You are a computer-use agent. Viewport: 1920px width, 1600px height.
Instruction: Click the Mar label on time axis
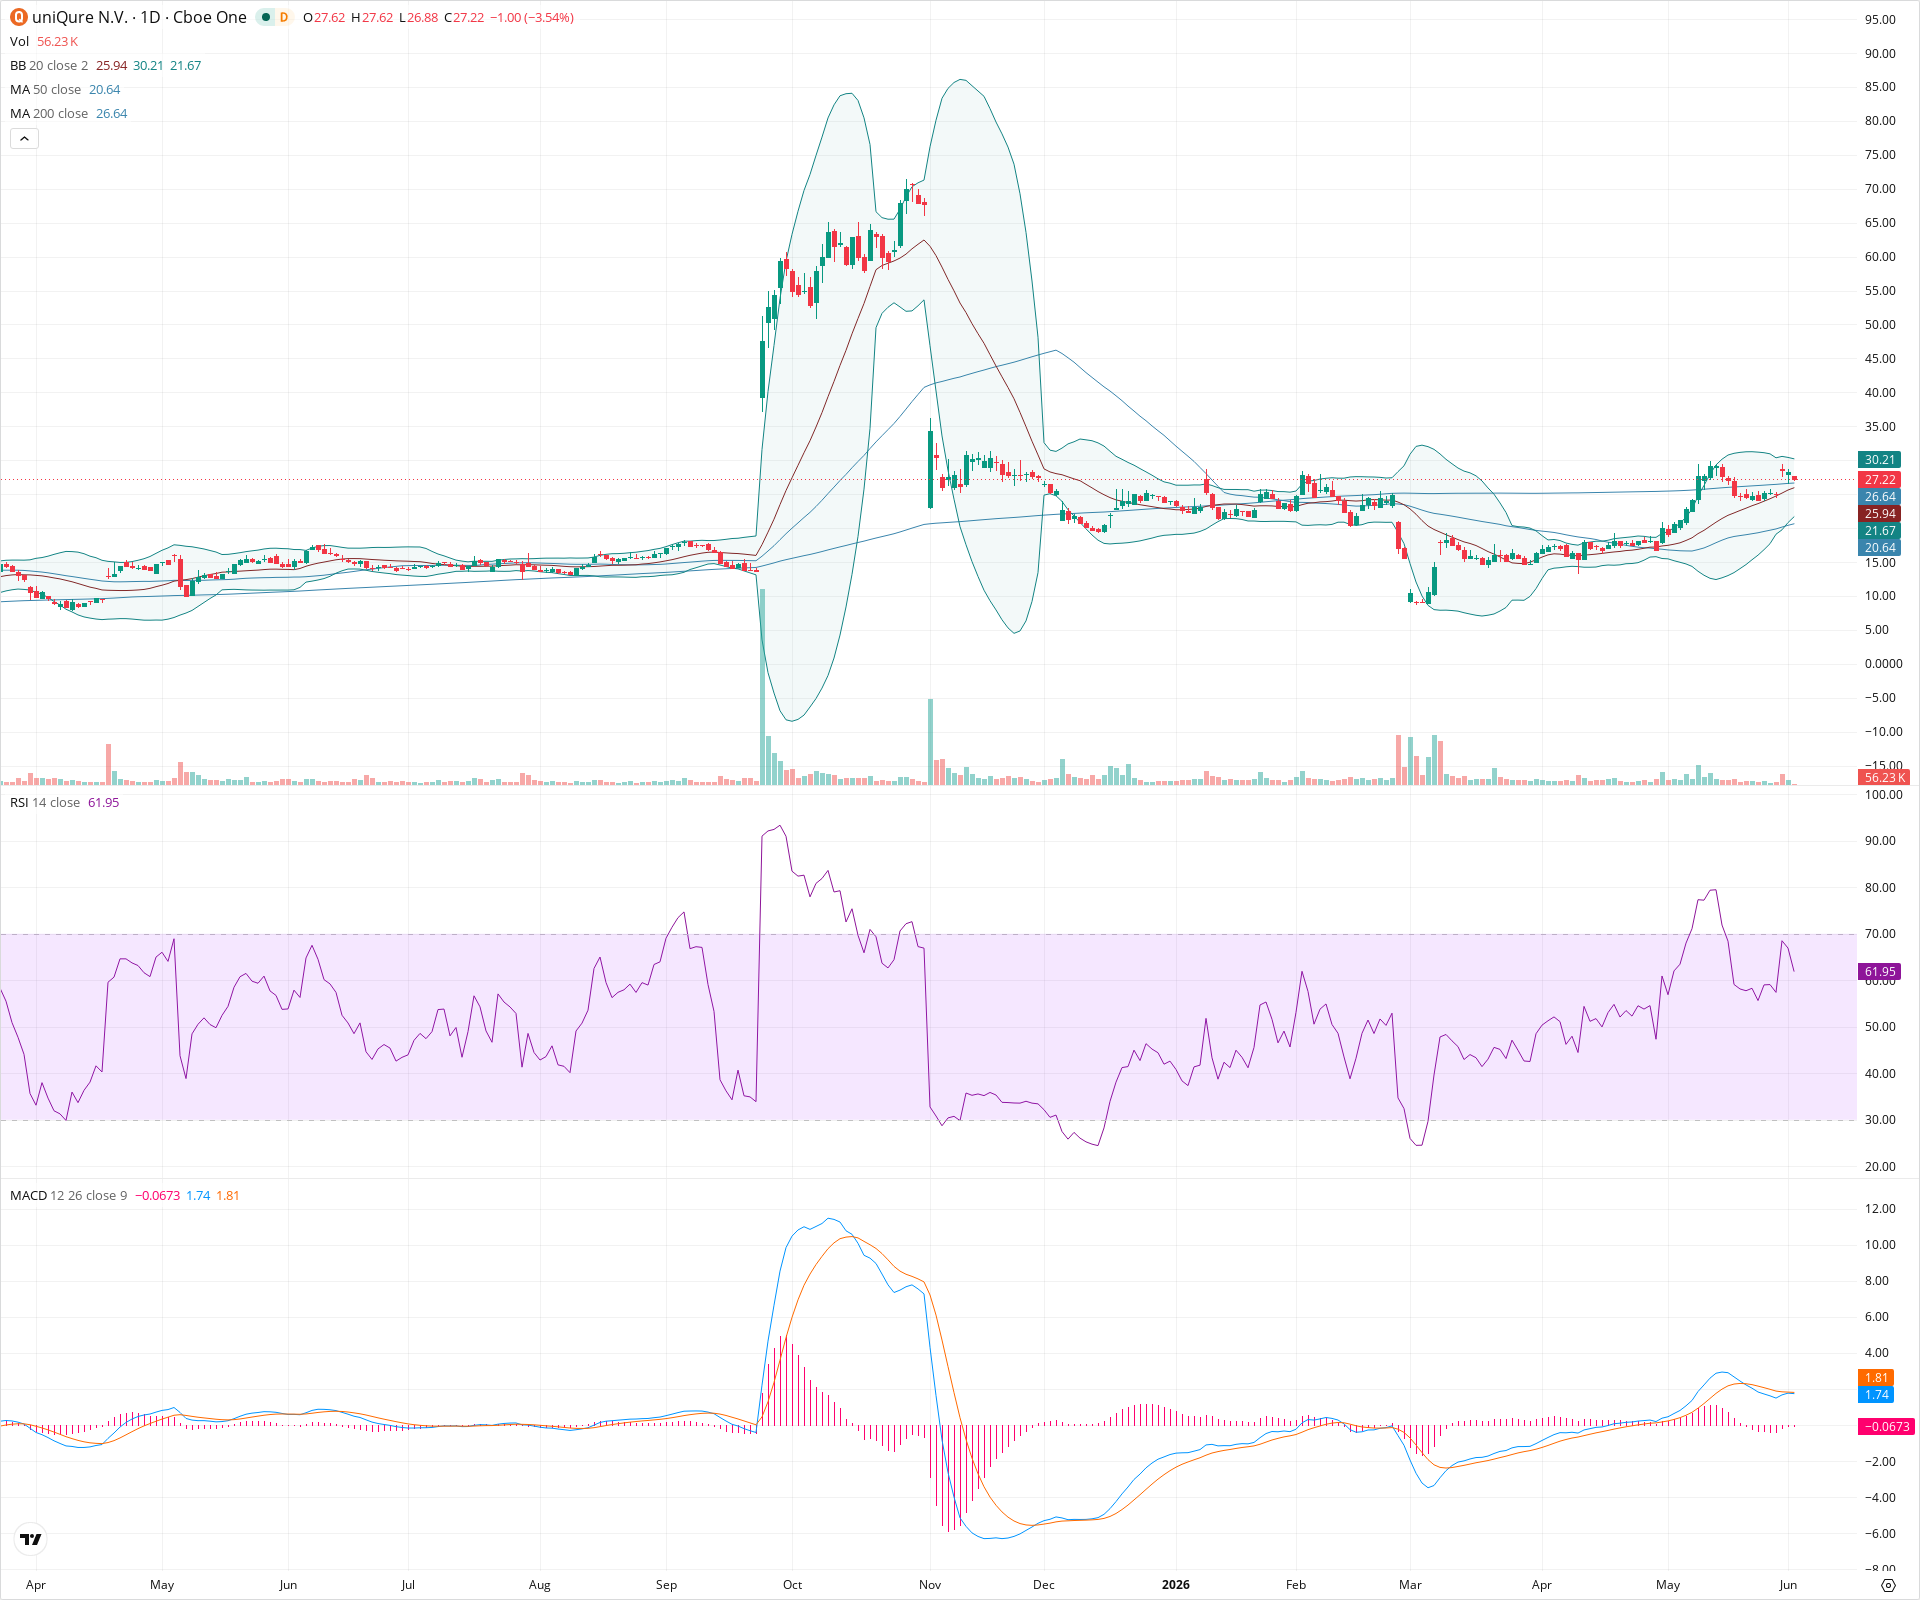[1410, 1585]
